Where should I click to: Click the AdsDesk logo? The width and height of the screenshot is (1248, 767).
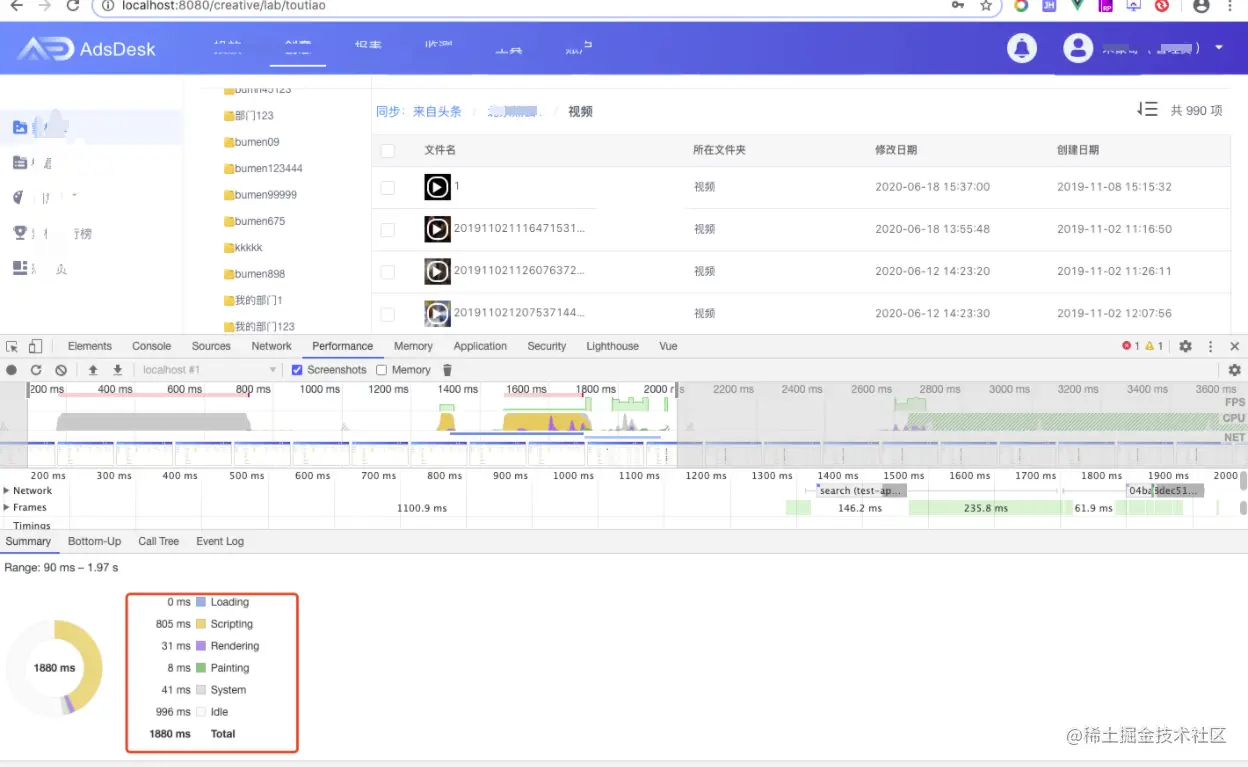[x=87, y=48]
